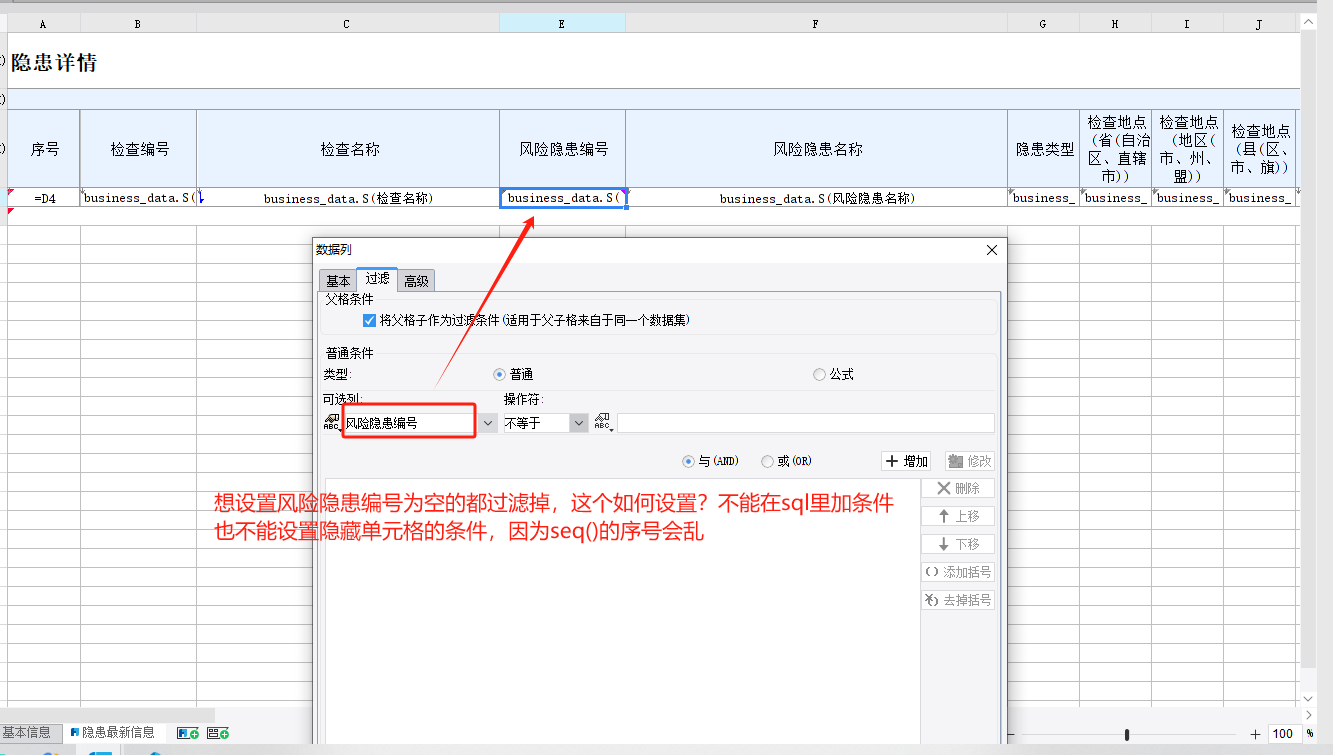Select column C header
This screenshot has height=755, width=1333.
(347, 23)
